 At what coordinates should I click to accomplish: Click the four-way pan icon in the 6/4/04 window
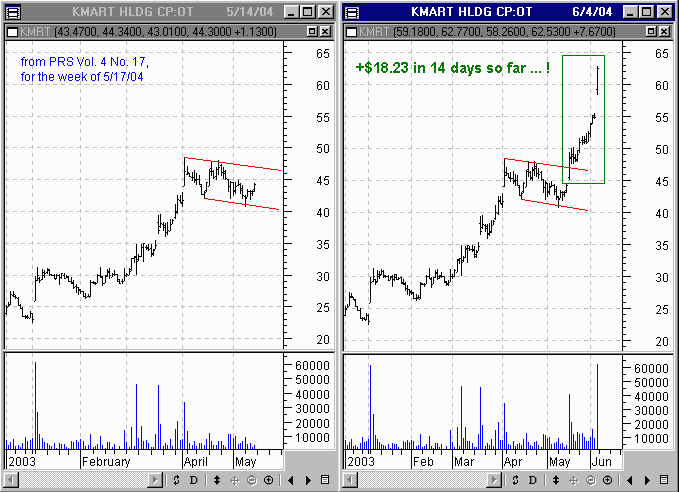point(573,480)
